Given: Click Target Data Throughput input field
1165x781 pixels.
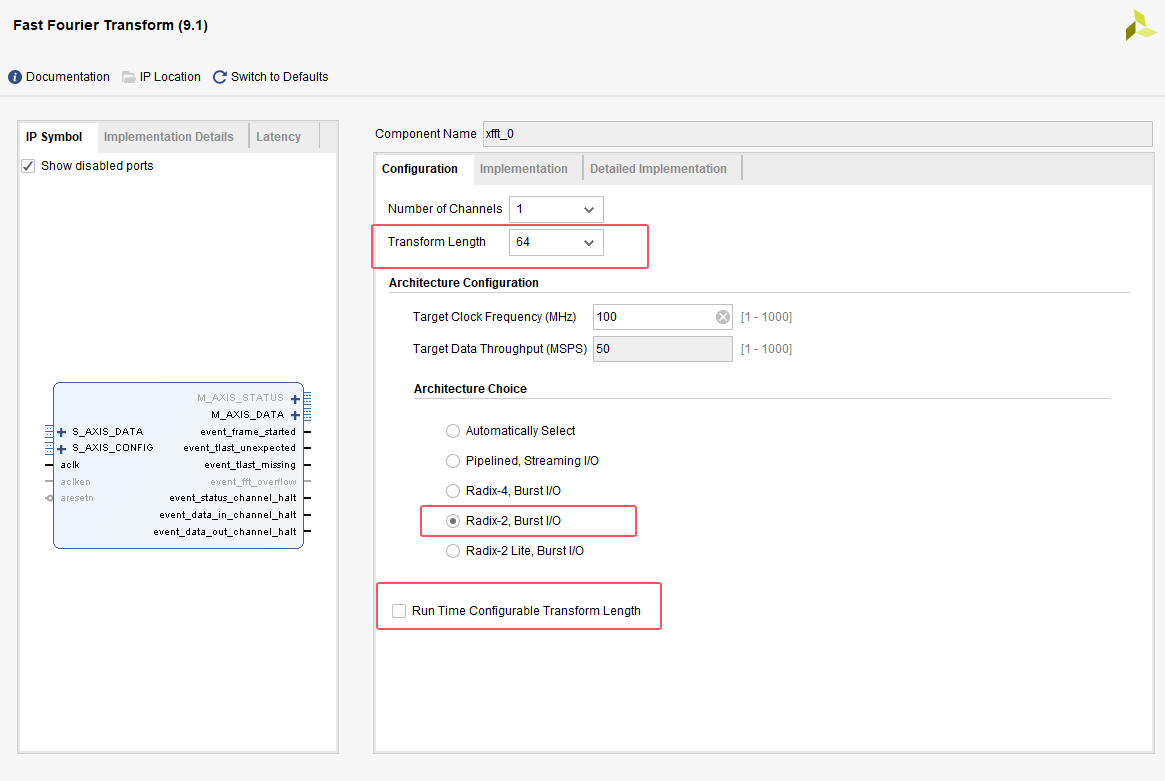Looking at the screenshot, I should 663,349.
